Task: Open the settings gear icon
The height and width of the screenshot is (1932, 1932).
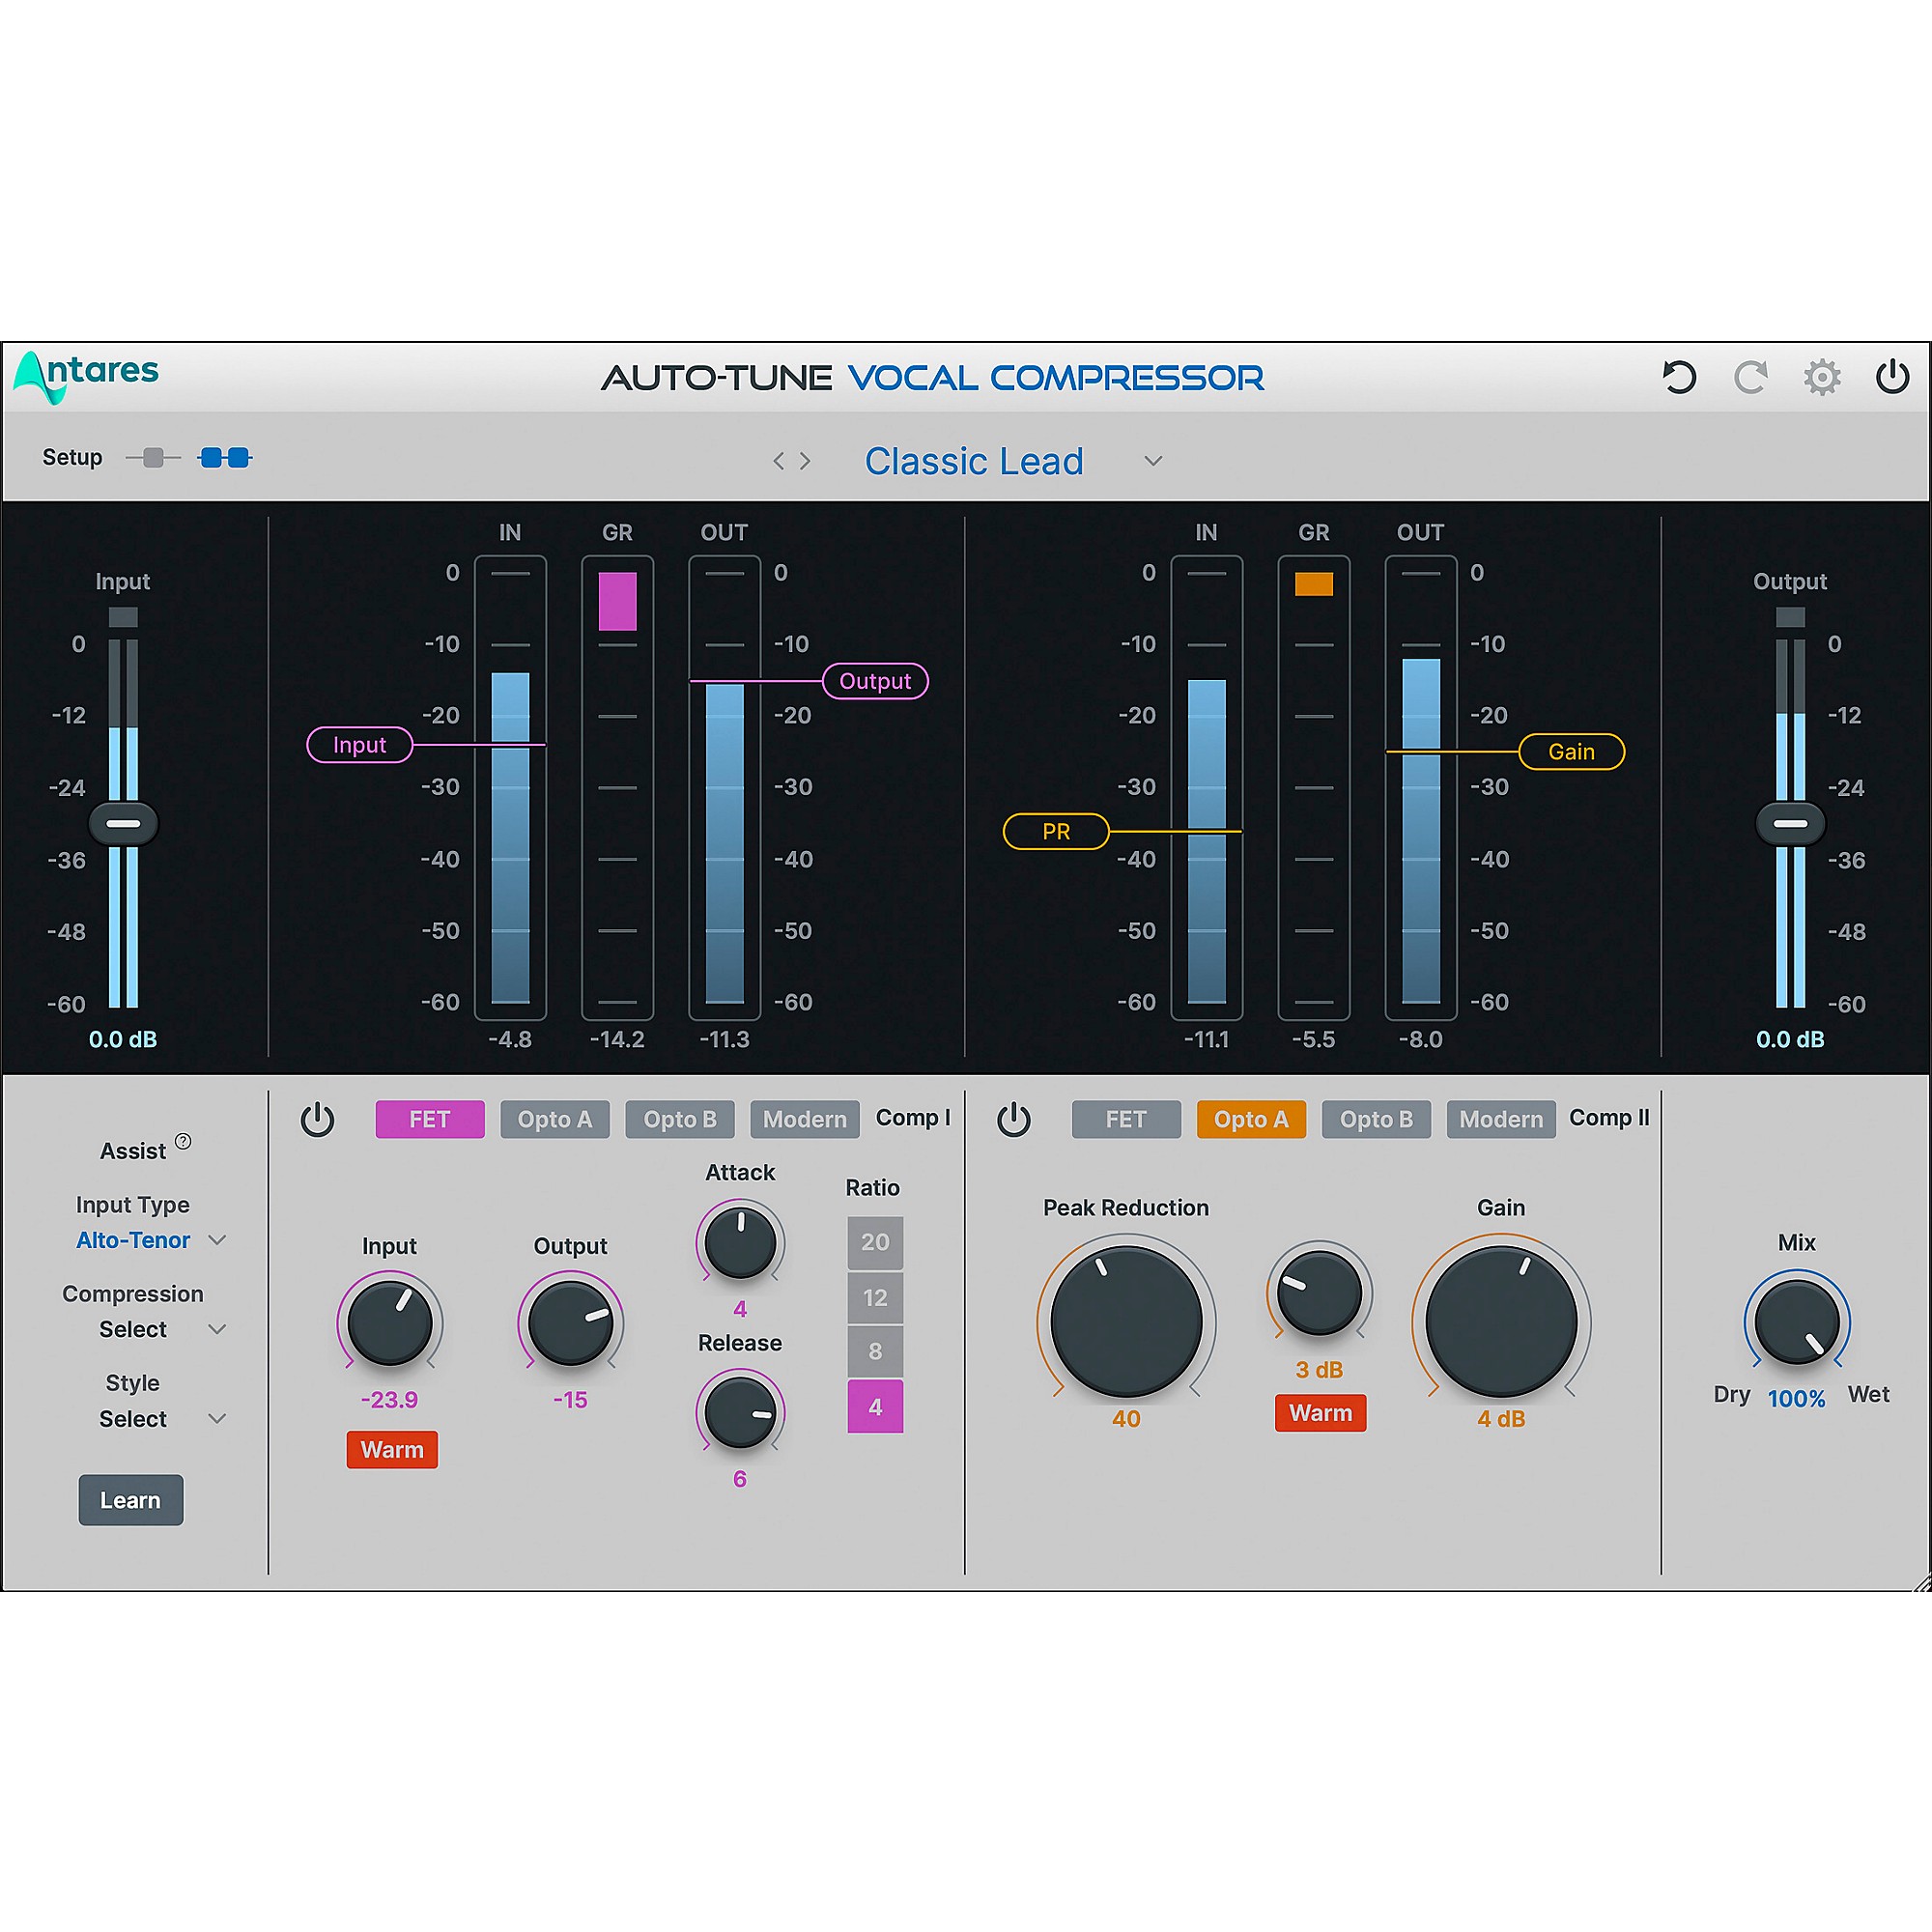Action: pyautogui.click(x=1822, y=377)
